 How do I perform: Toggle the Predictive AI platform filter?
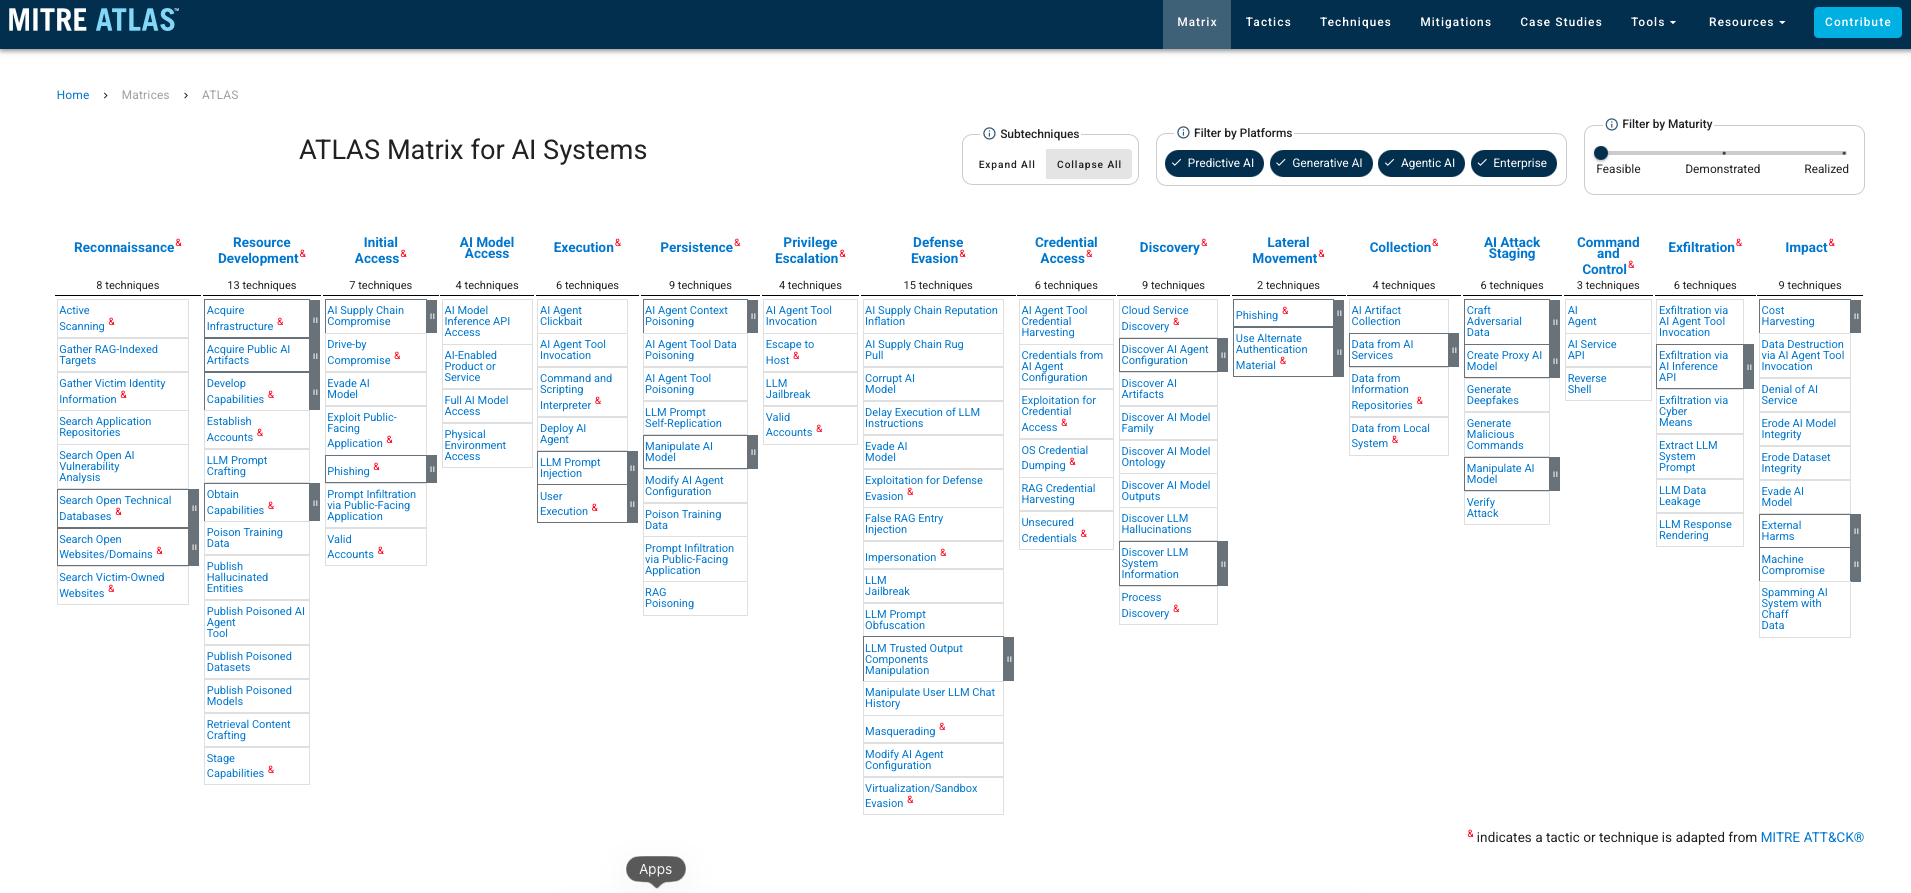tap(1215, 163)
